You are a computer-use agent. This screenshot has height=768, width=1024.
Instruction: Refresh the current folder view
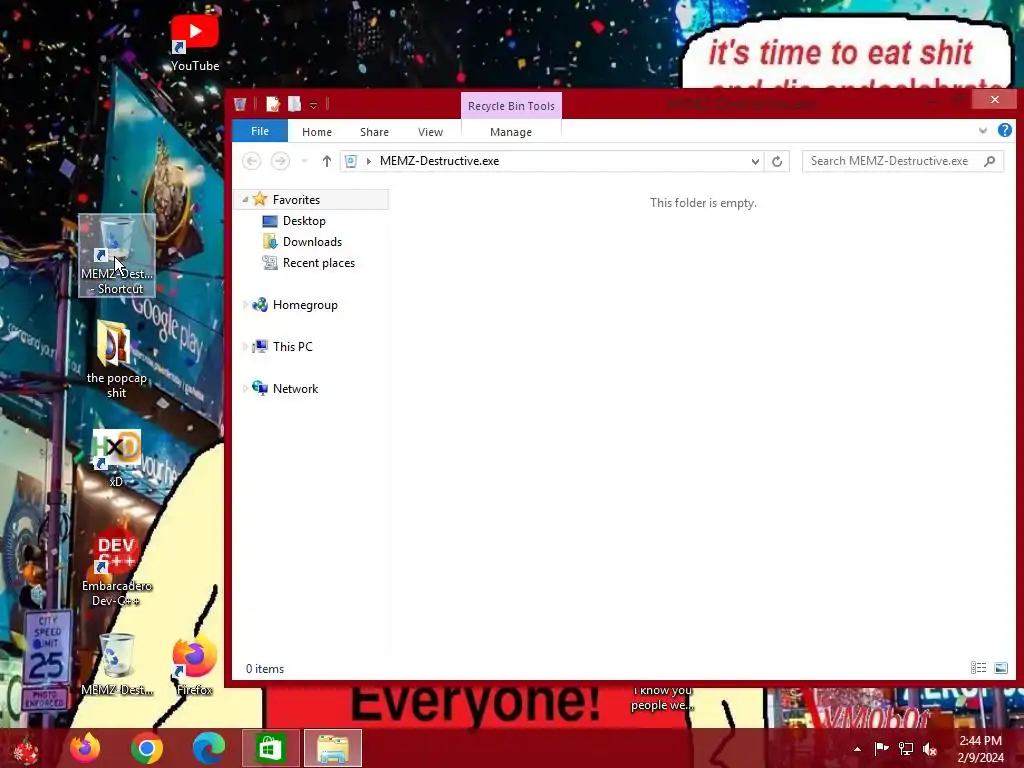777,161
